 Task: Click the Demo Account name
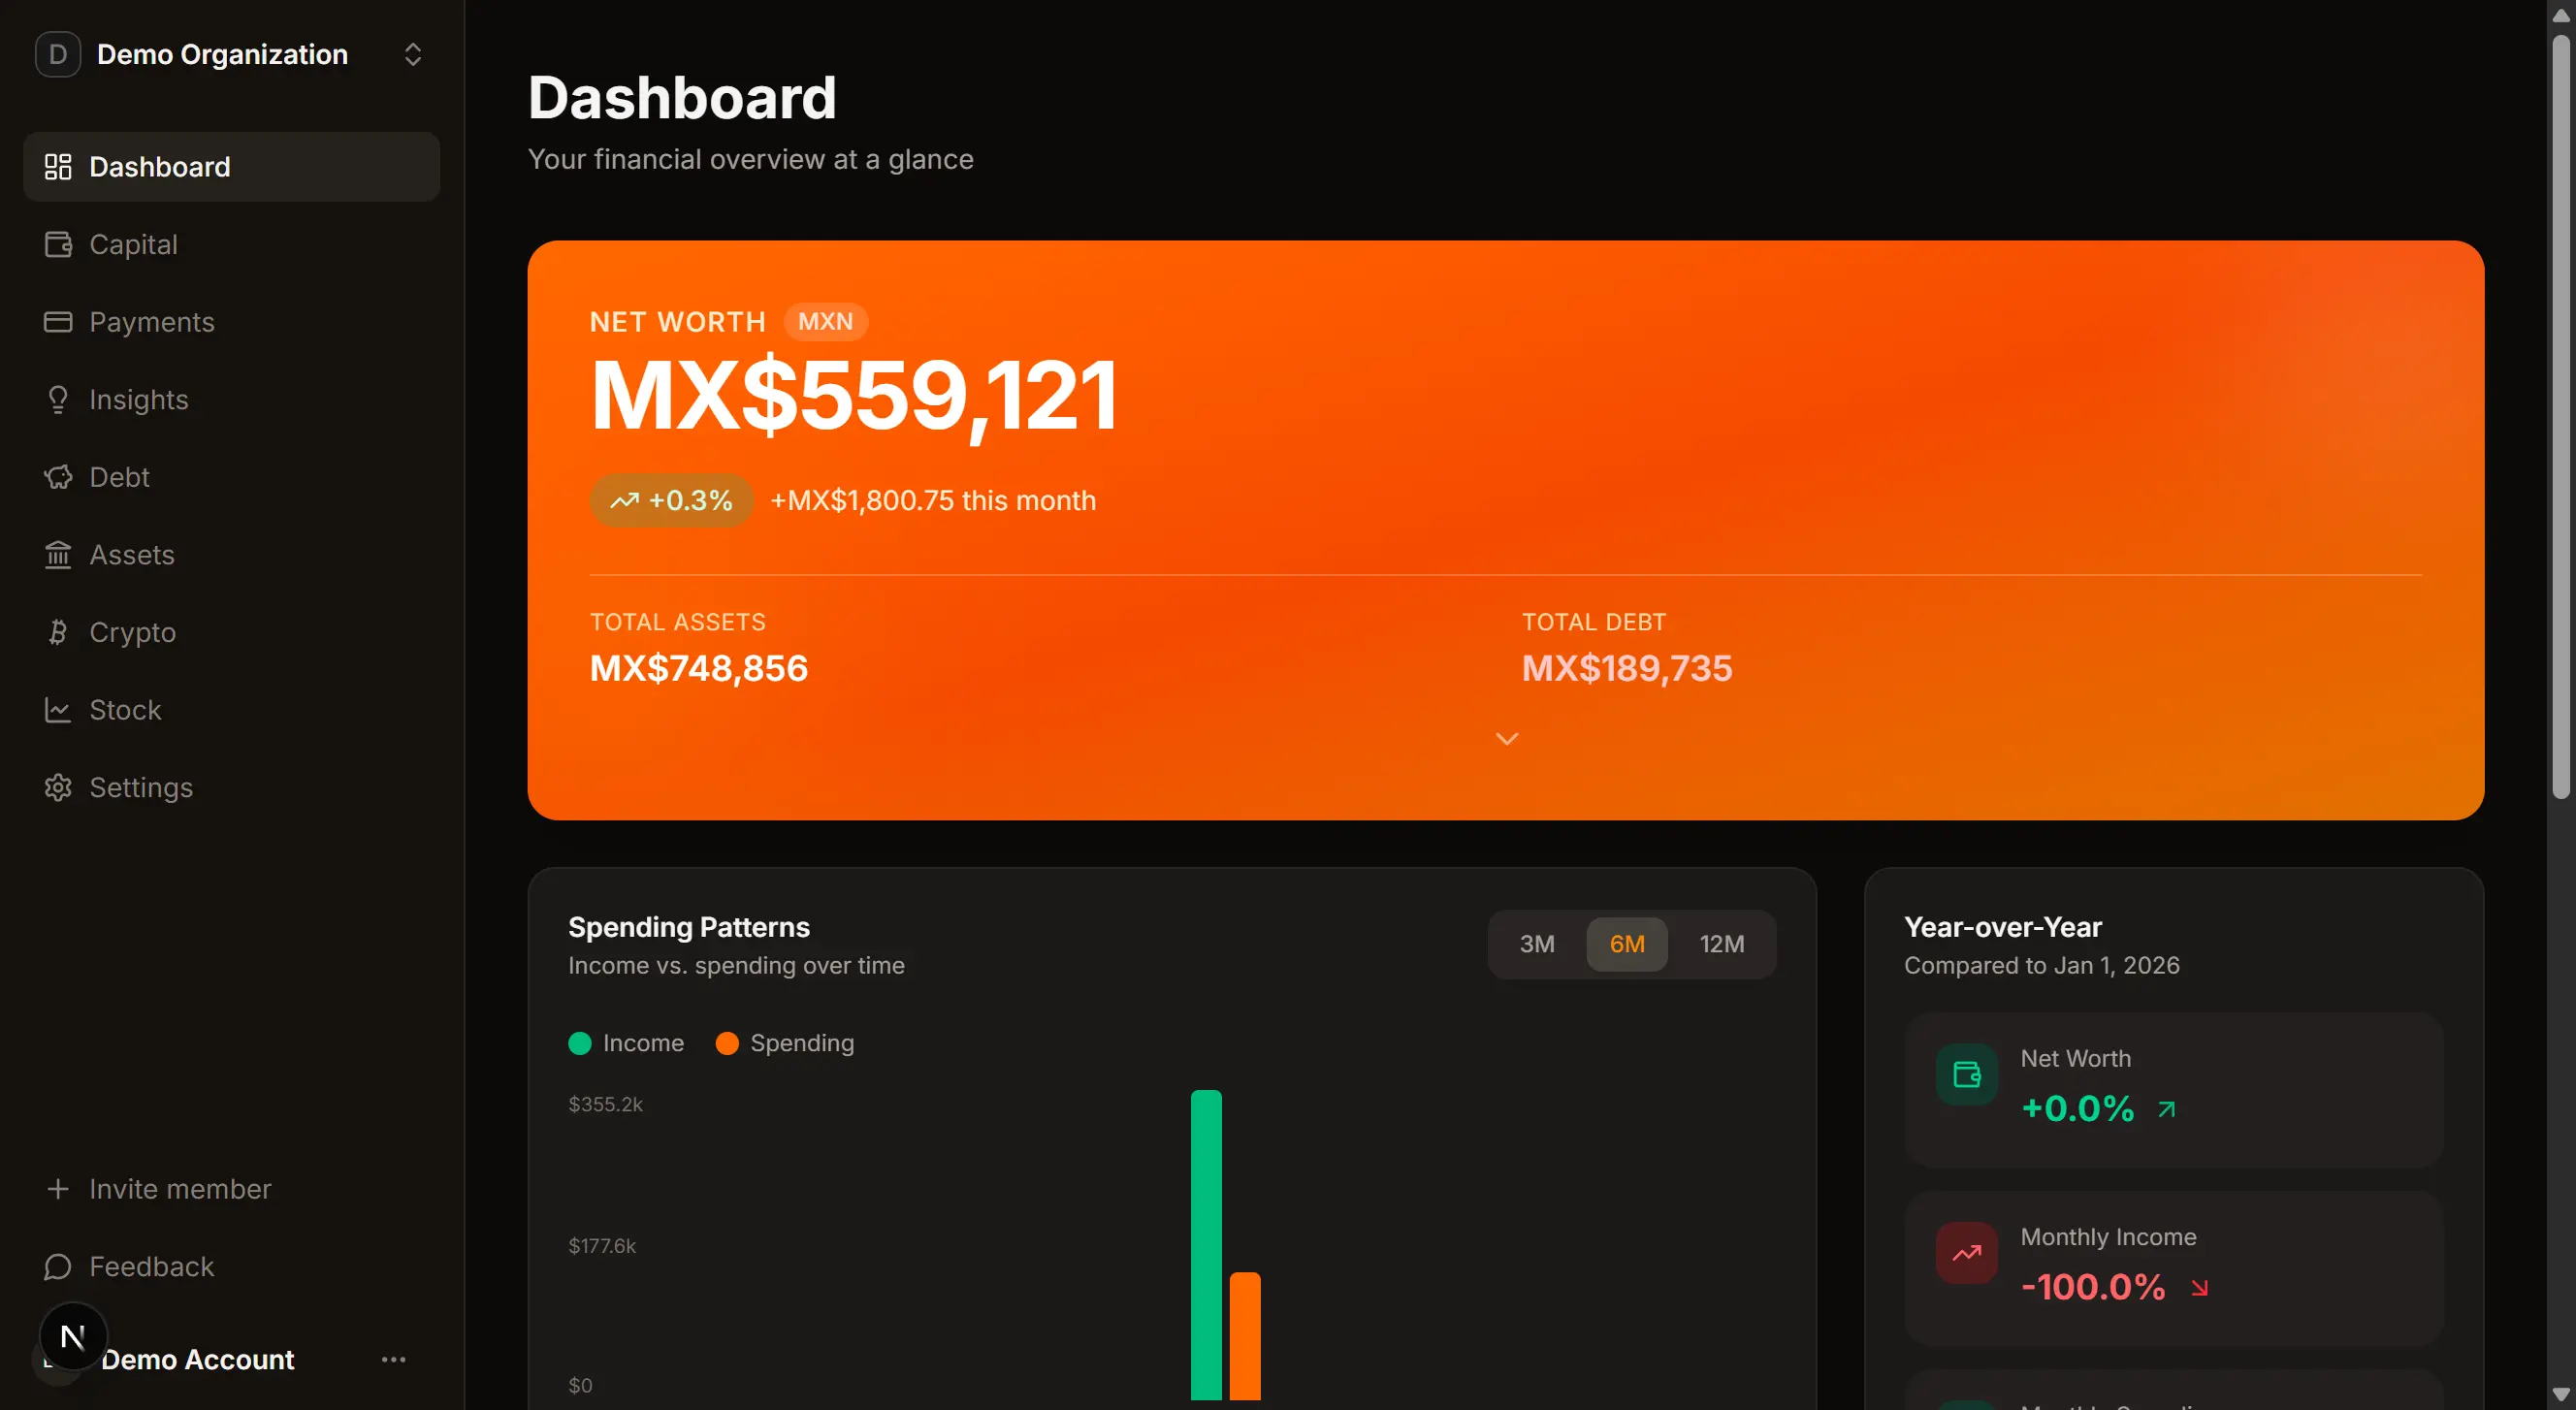pyautogui.click(x=197, y=1359)
